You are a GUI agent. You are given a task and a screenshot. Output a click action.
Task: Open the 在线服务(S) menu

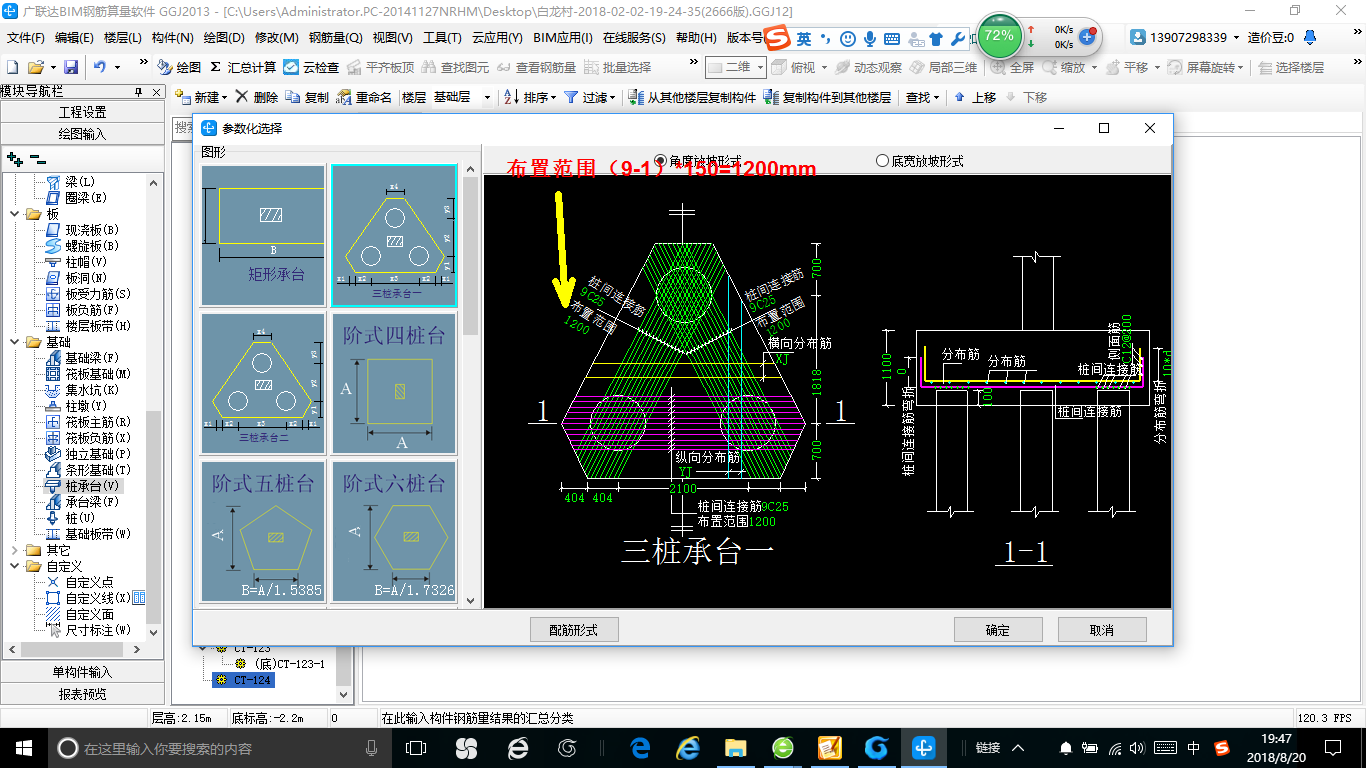pos(634,38)
